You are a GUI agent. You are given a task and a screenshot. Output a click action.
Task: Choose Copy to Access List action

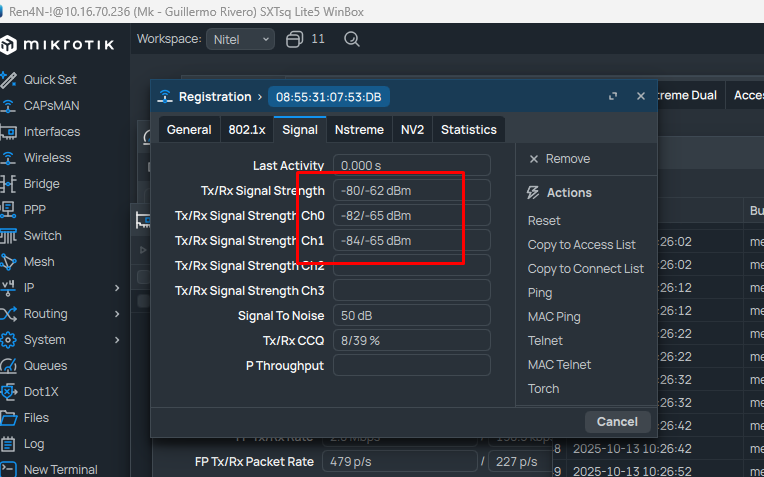tap(581, 245)
